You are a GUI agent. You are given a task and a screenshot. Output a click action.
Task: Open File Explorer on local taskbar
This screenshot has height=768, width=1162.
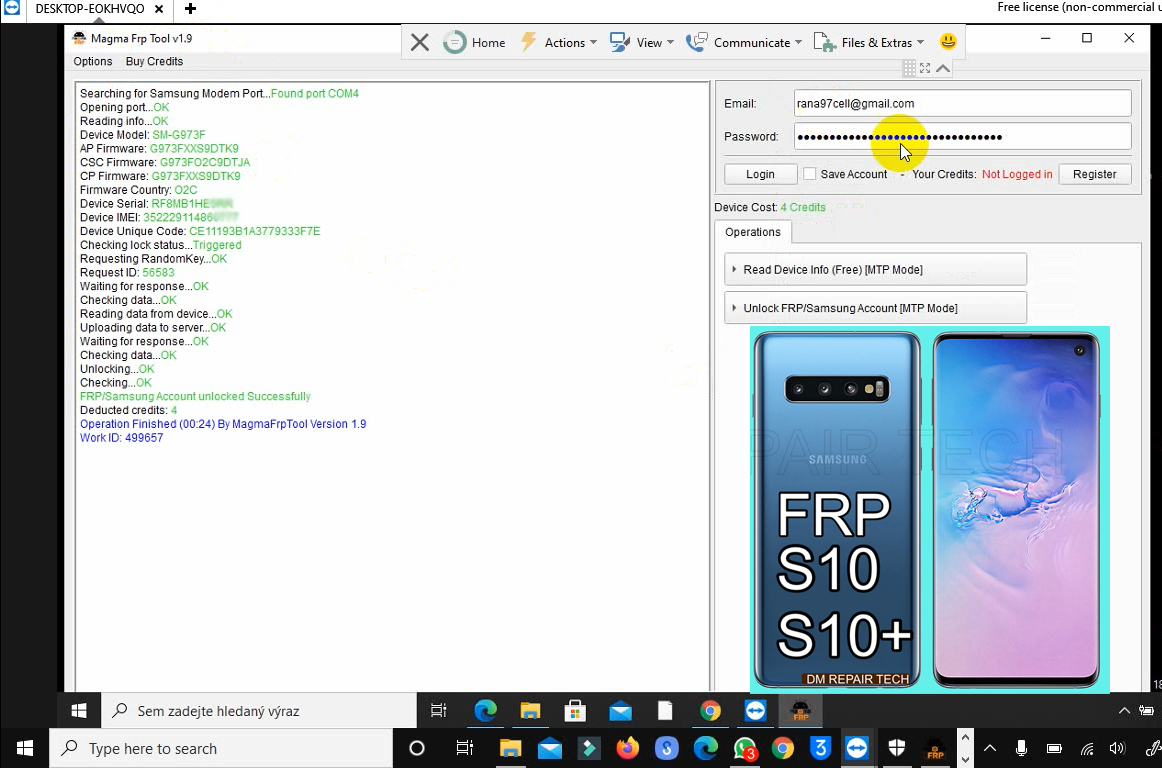(511, 749)
